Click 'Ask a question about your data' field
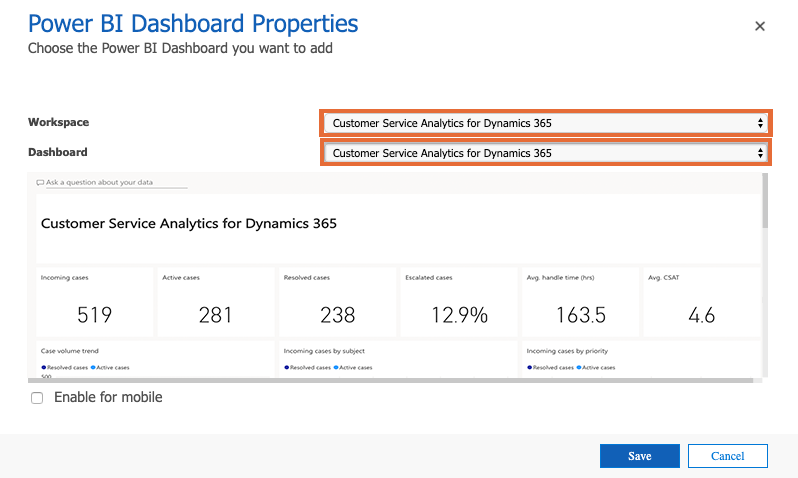This screenshot has width=798, height=478. [117, 182]
